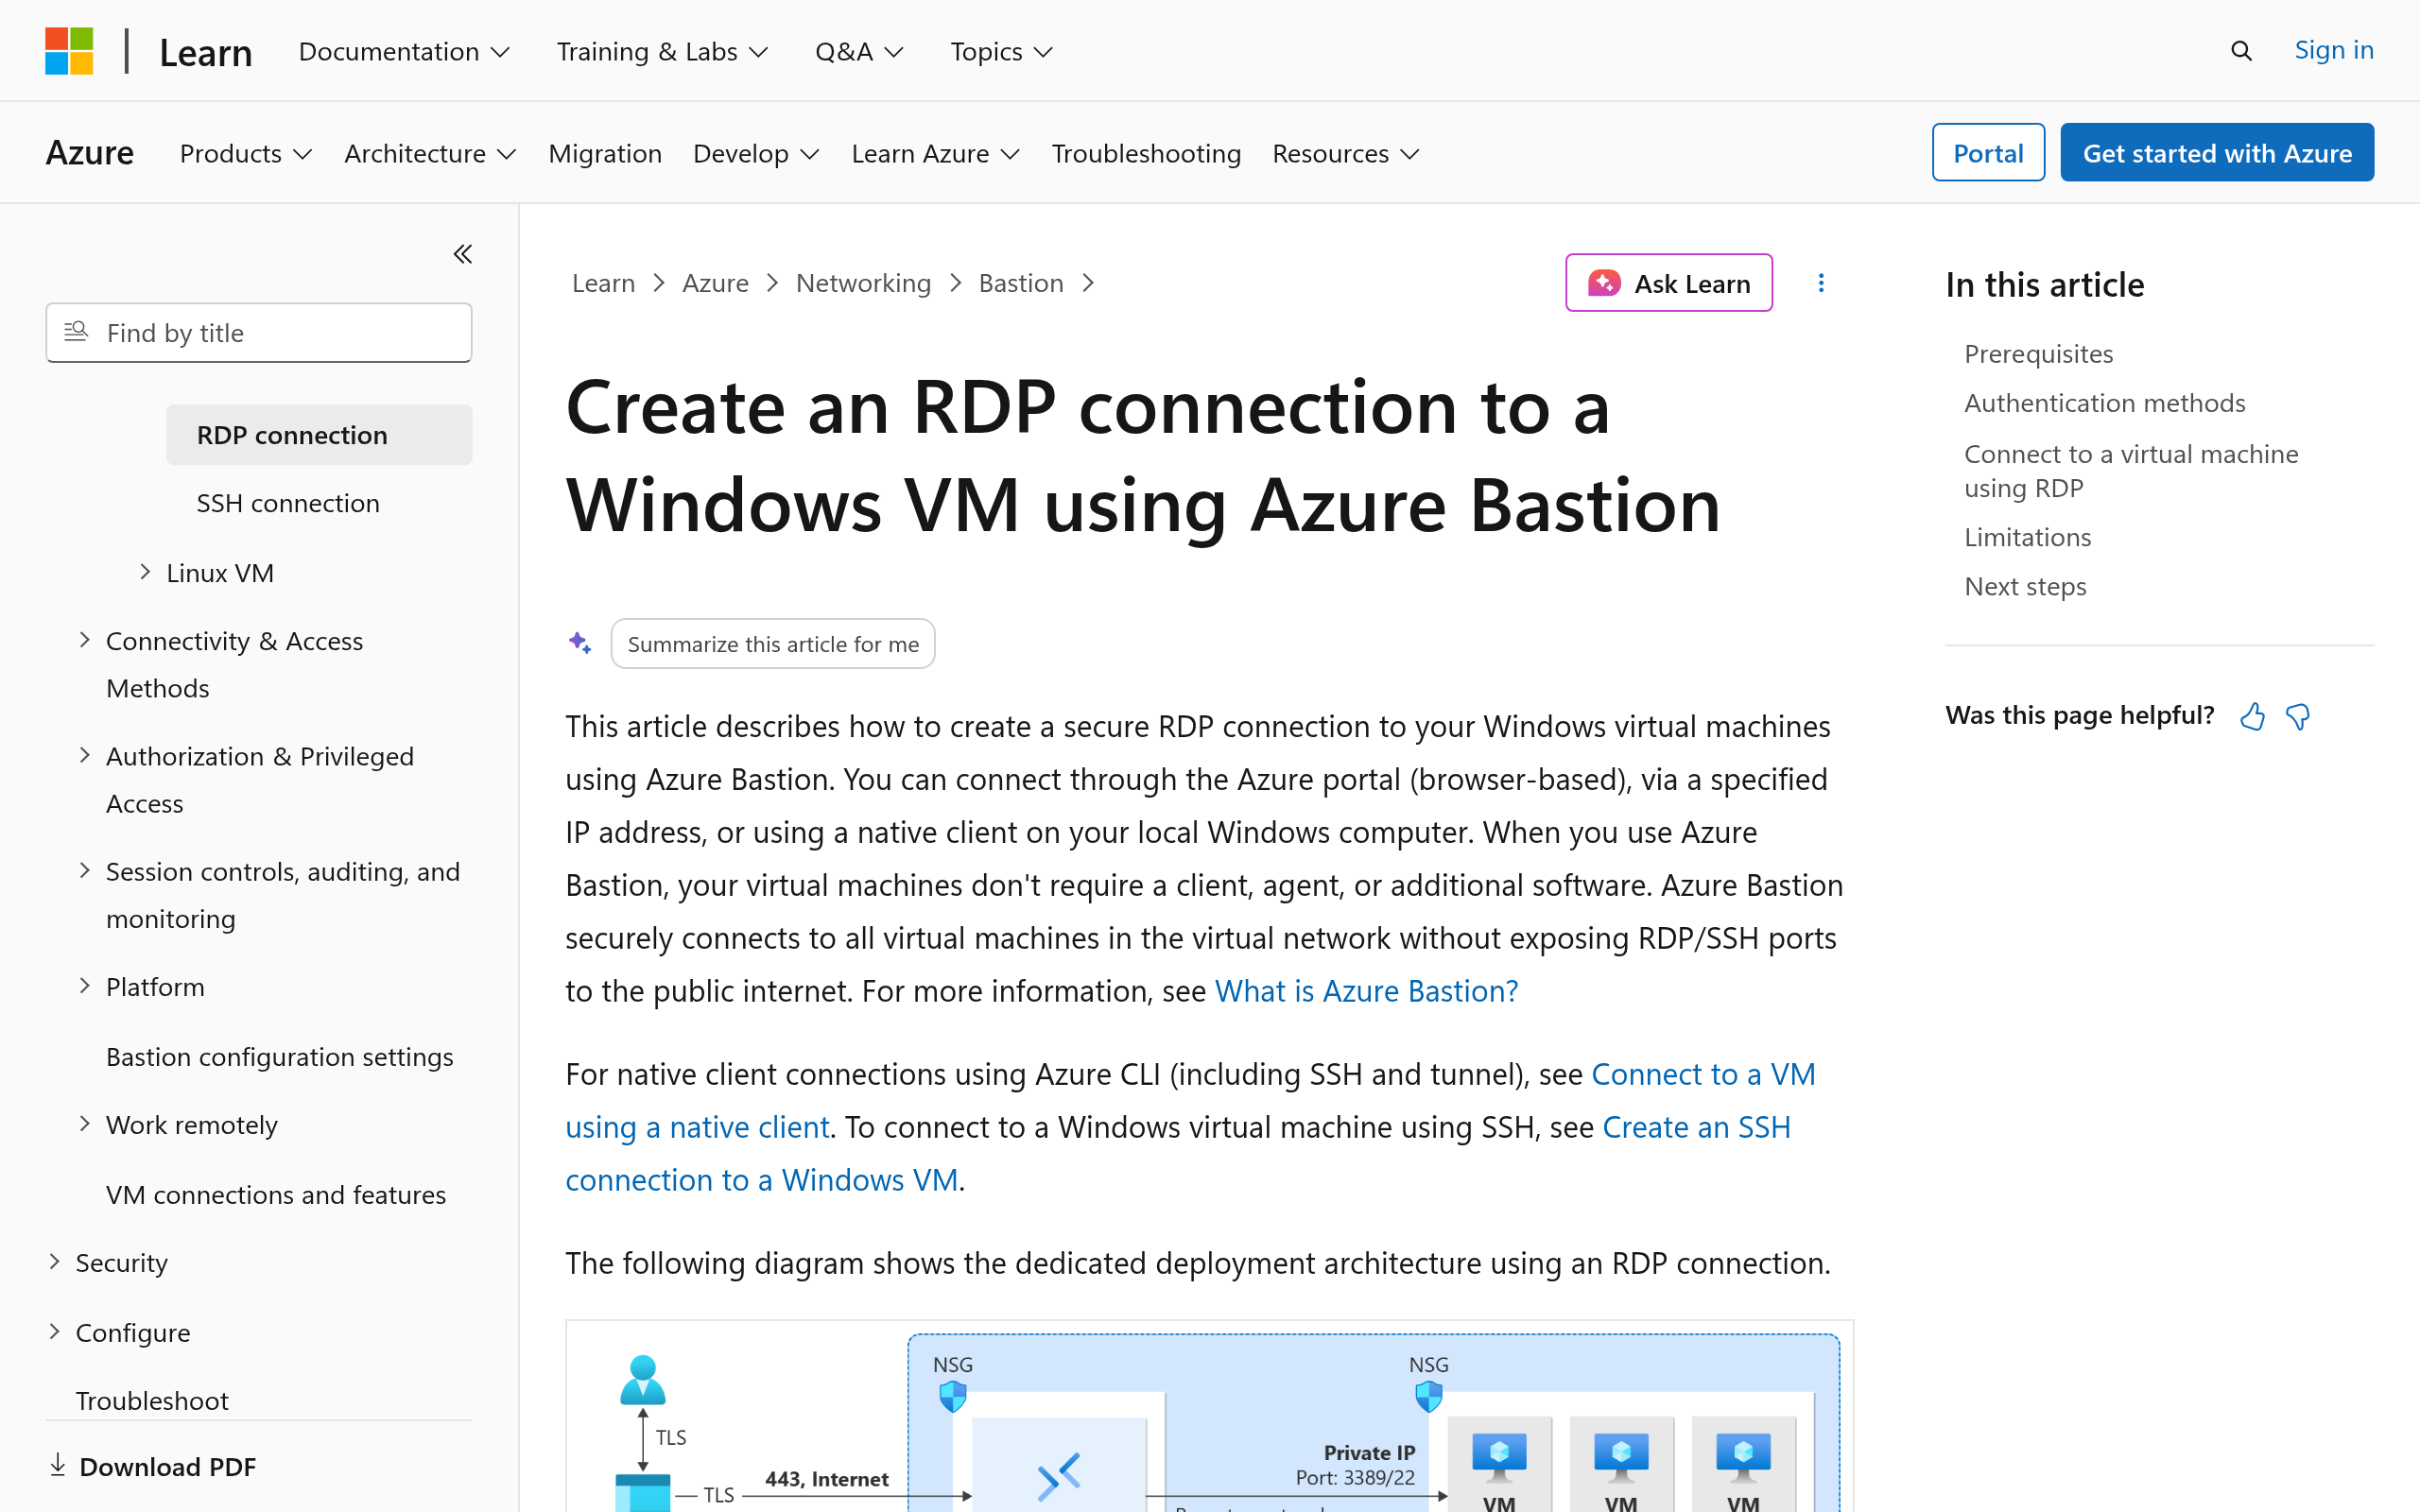2420x1512 pixels.
Task: Jump to Prerequisites section
Action: point(2038,354)
